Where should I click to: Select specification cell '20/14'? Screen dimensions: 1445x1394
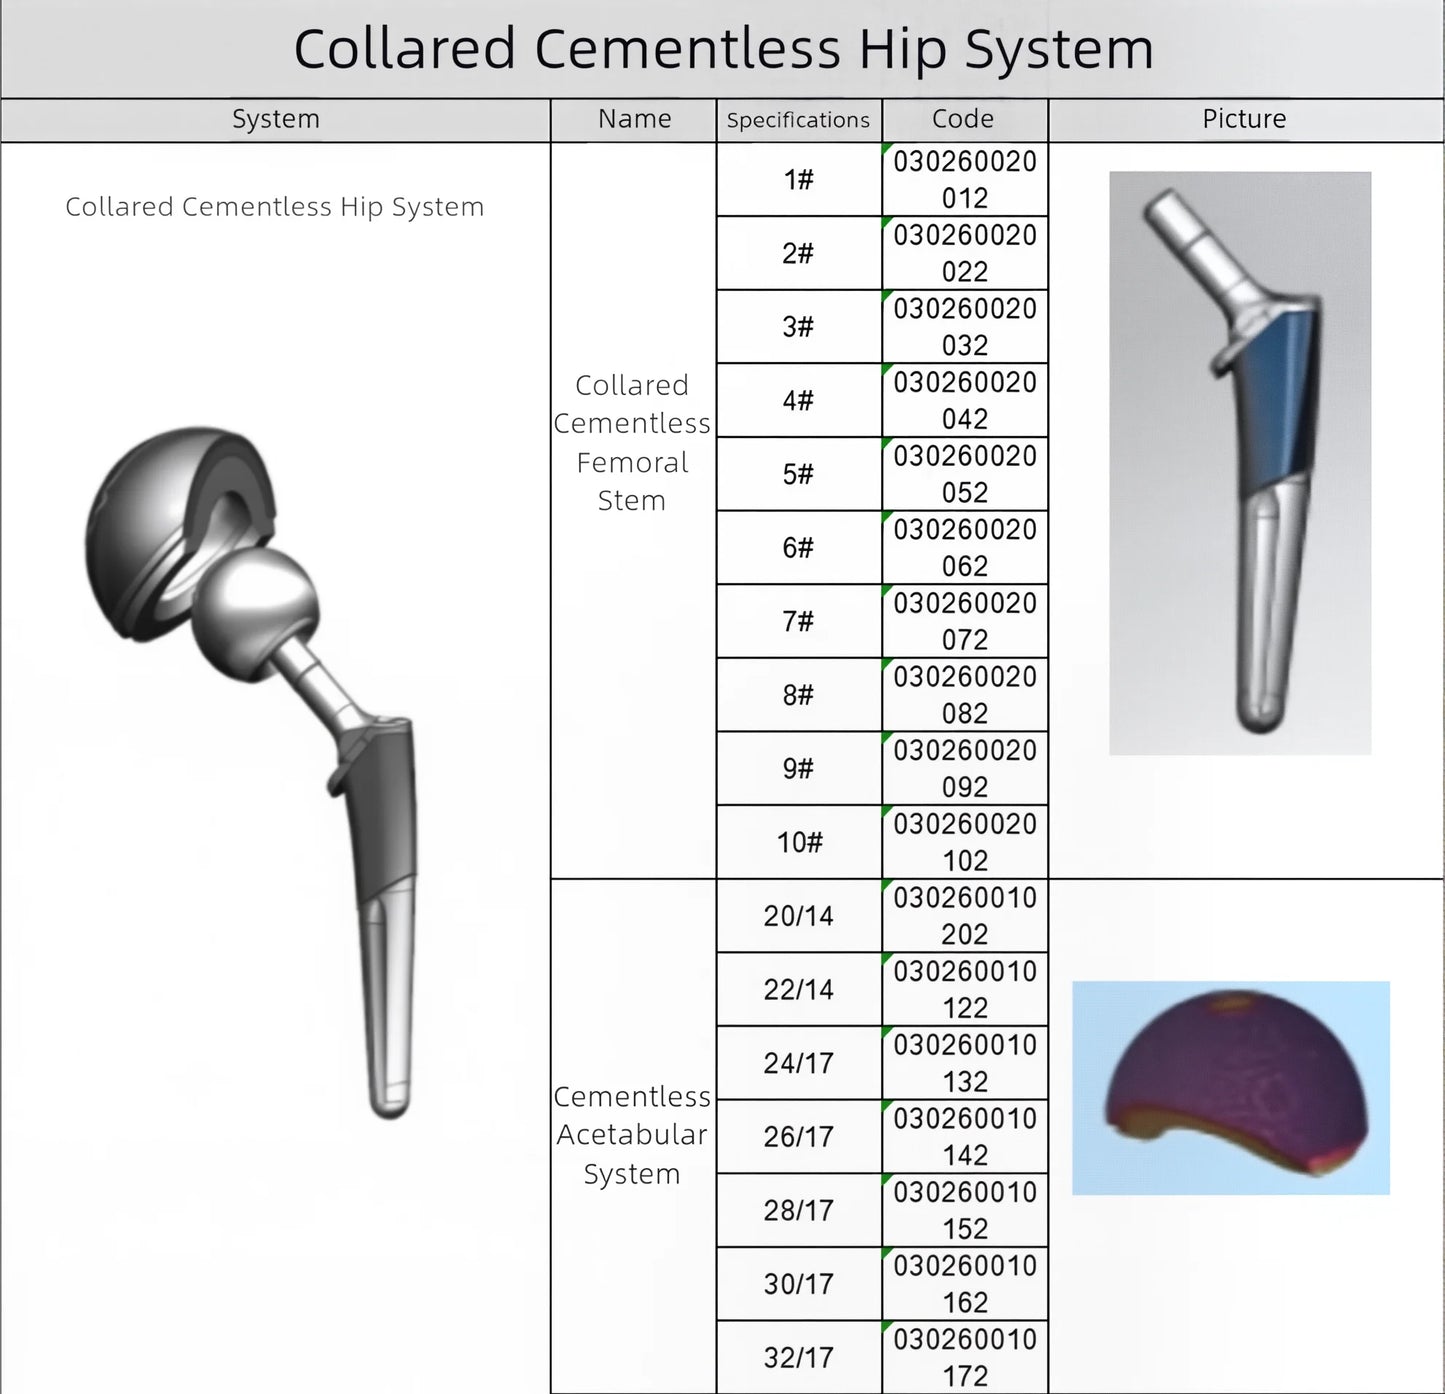coord(799,916)
